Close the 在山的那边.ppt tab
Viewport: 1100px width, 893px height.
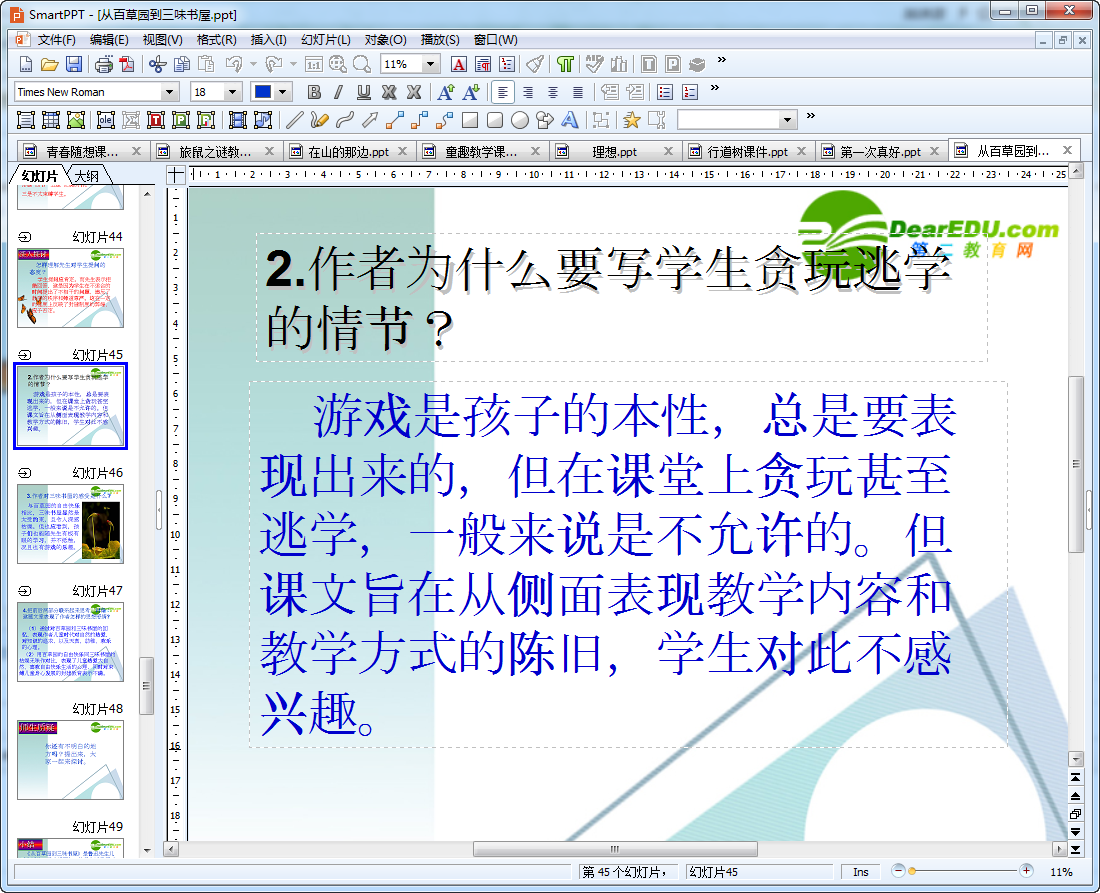tap(403, 151)
